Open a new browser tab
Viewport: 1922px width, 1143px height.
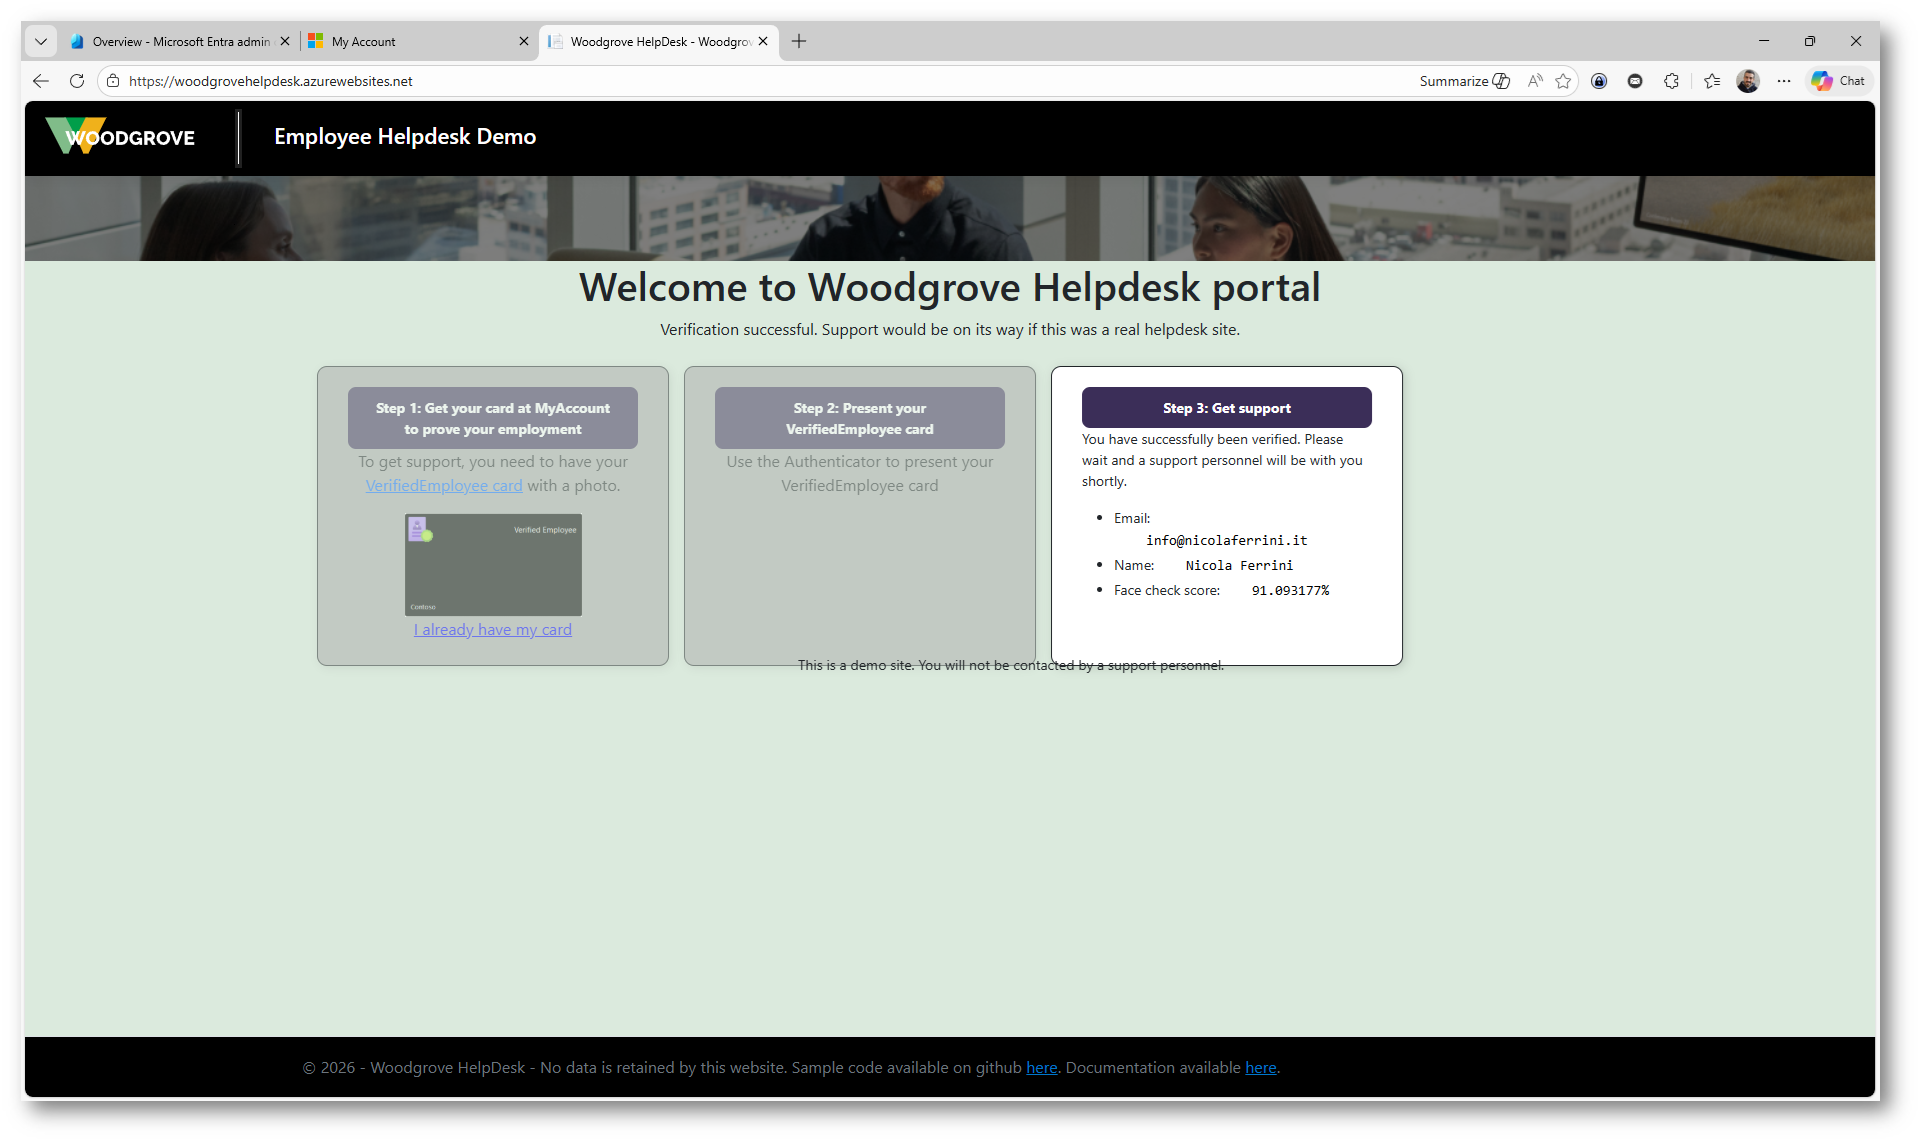tap(798, 41)
